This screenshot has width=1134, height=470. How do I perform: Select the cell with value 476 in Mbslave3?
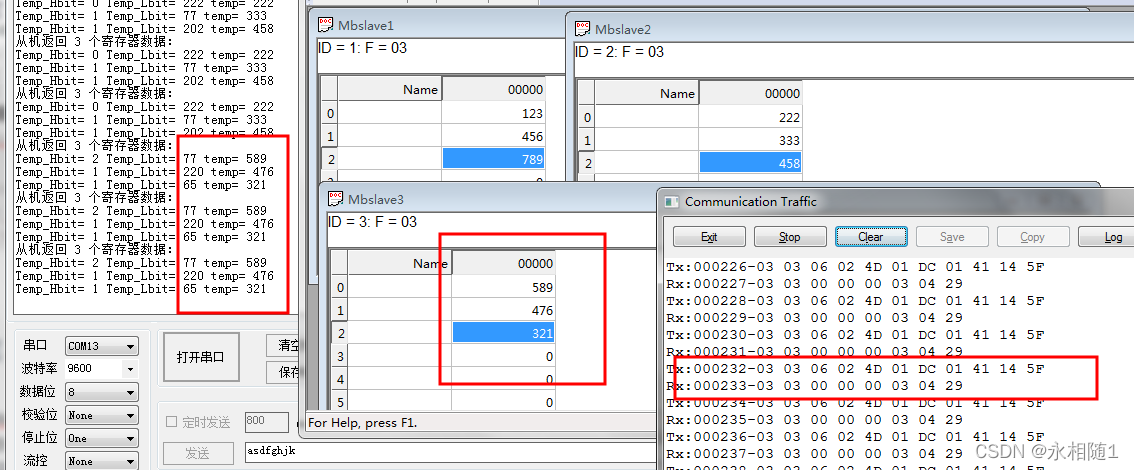503,310
